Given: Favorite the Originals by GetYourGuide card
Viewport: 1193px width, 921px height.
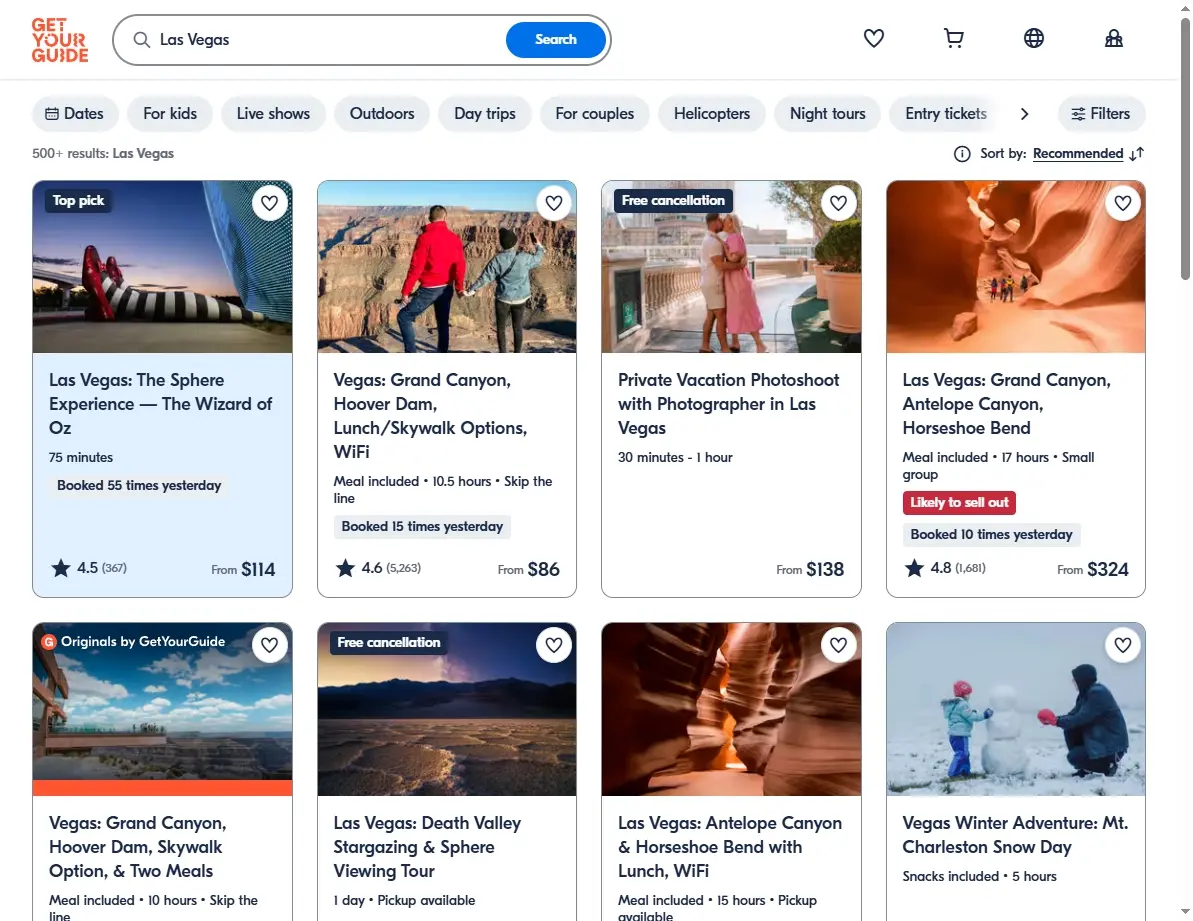Looking at the screenshot, I should click(269, 645).
